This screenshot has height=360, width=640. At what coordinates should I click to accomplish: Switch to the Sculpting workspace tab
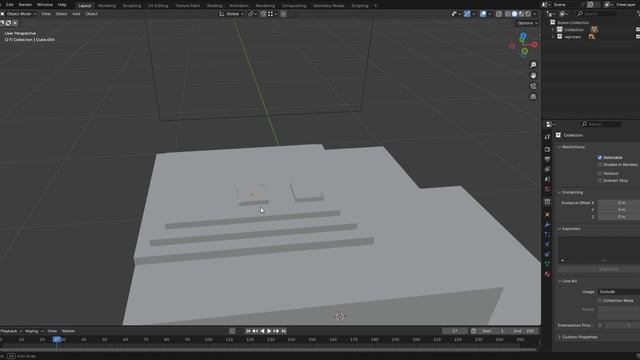(x=132, y=6)
